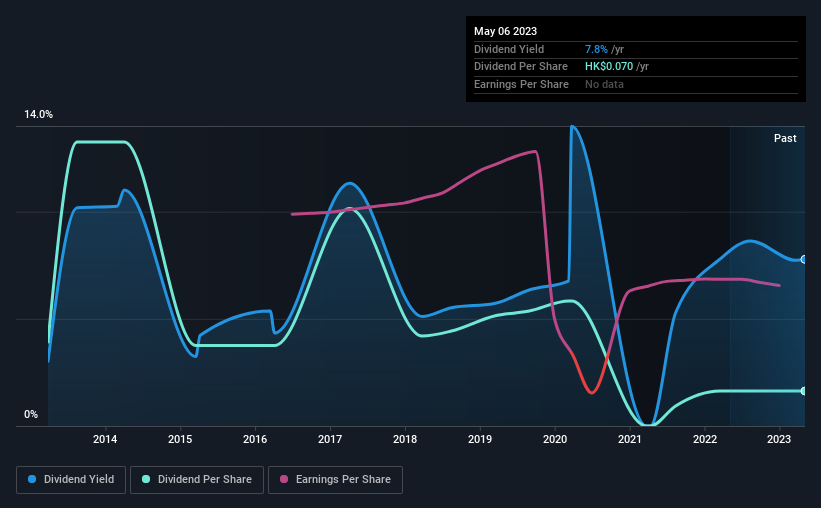Click the 2020 dividend yield spike peak
Image resolution: width=821 pixels, height=508 pixels.
(572, 127)
